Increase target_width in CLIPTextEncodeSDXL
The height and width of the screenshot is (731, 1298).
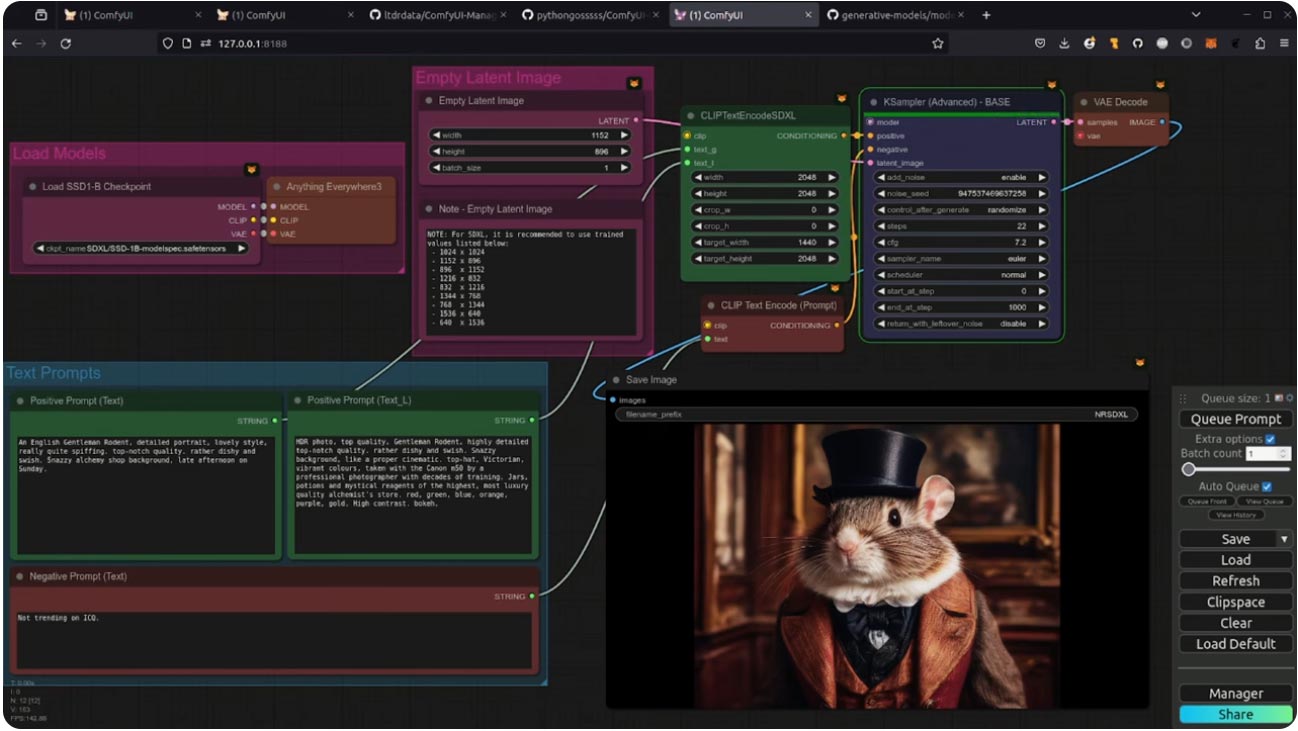[x=830, y=243]
